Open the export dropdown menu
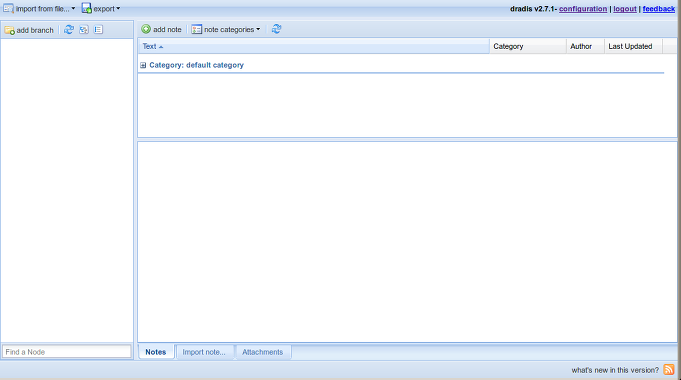The image size is (681, 380). point(101,9)
